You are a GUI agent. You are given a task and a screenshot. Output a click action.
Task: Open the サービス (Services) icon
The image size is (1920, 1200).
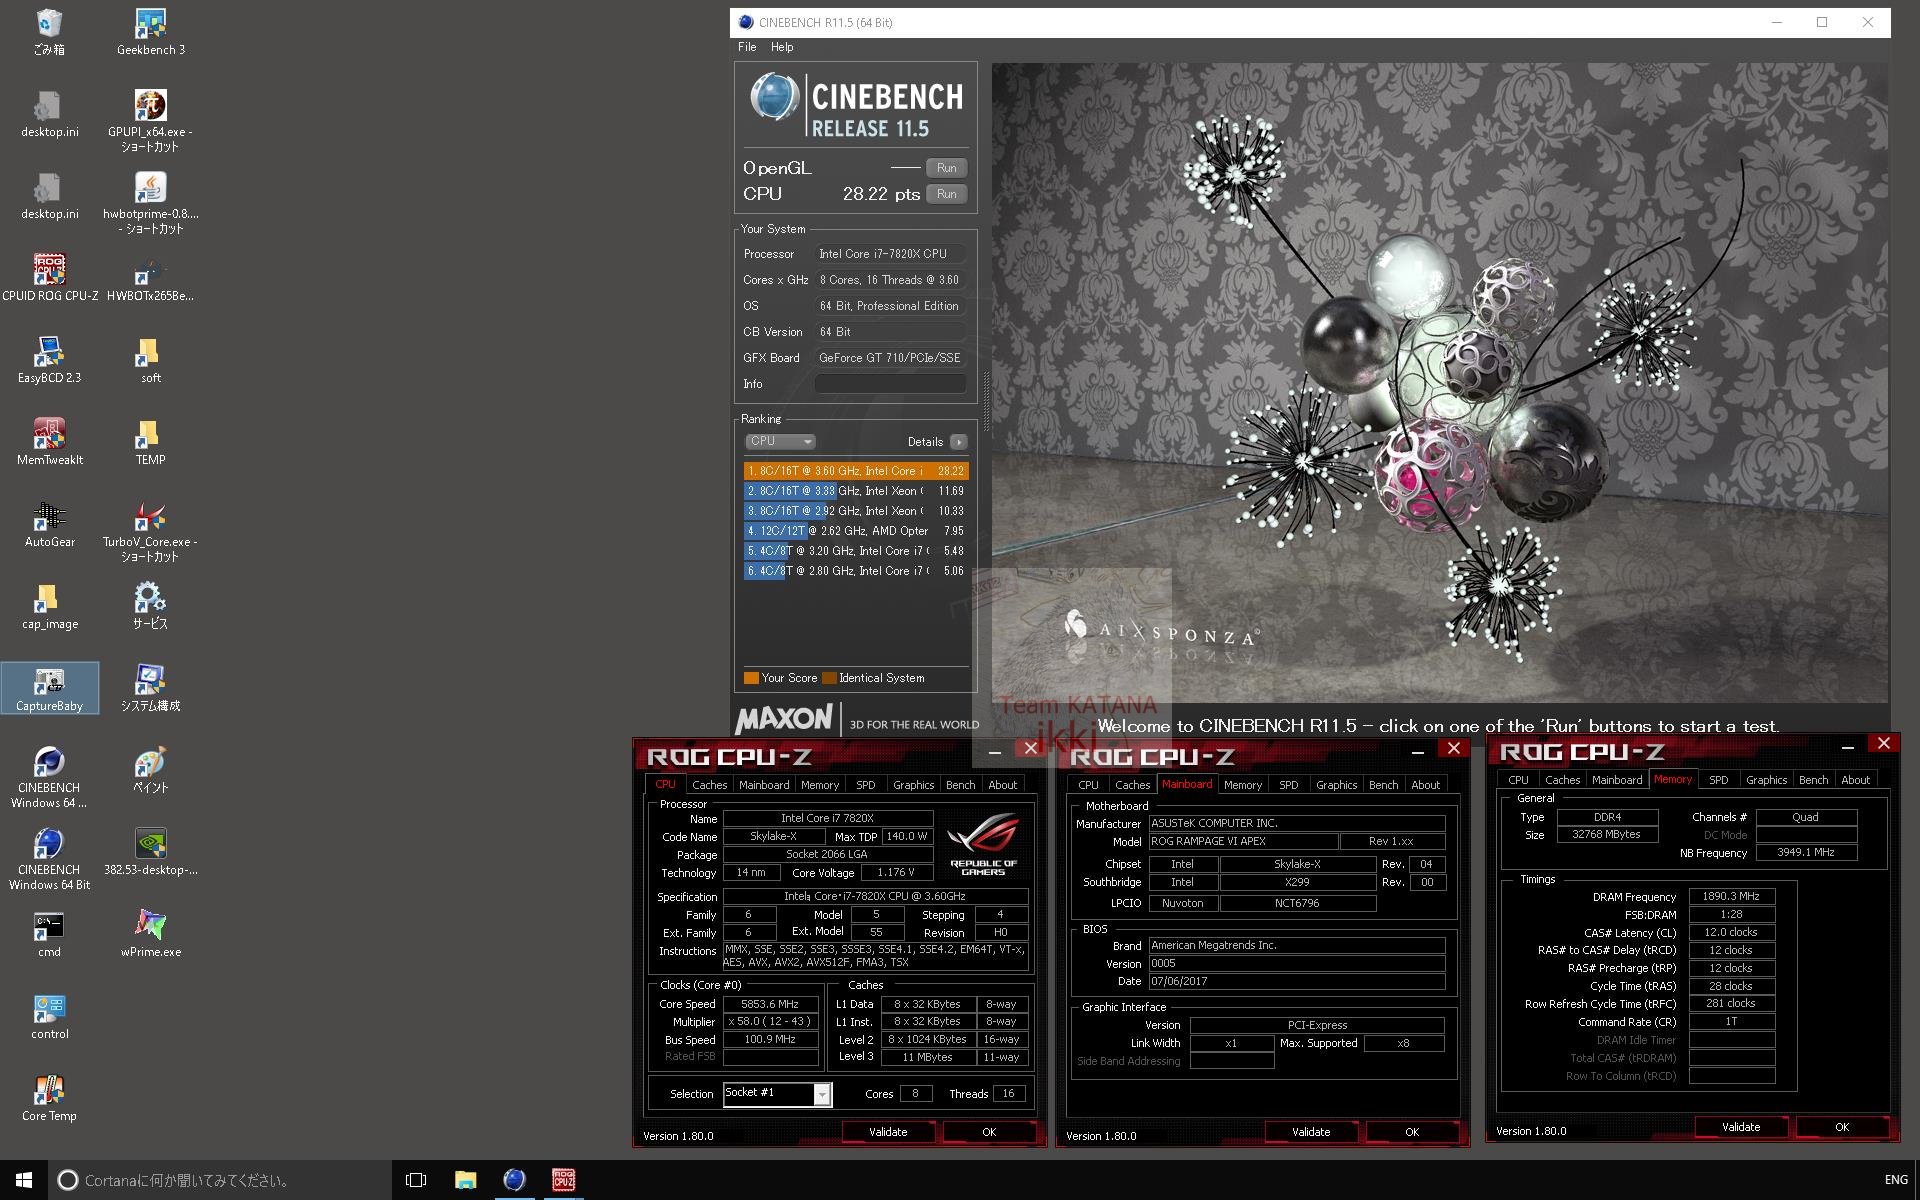click(150, 605)
